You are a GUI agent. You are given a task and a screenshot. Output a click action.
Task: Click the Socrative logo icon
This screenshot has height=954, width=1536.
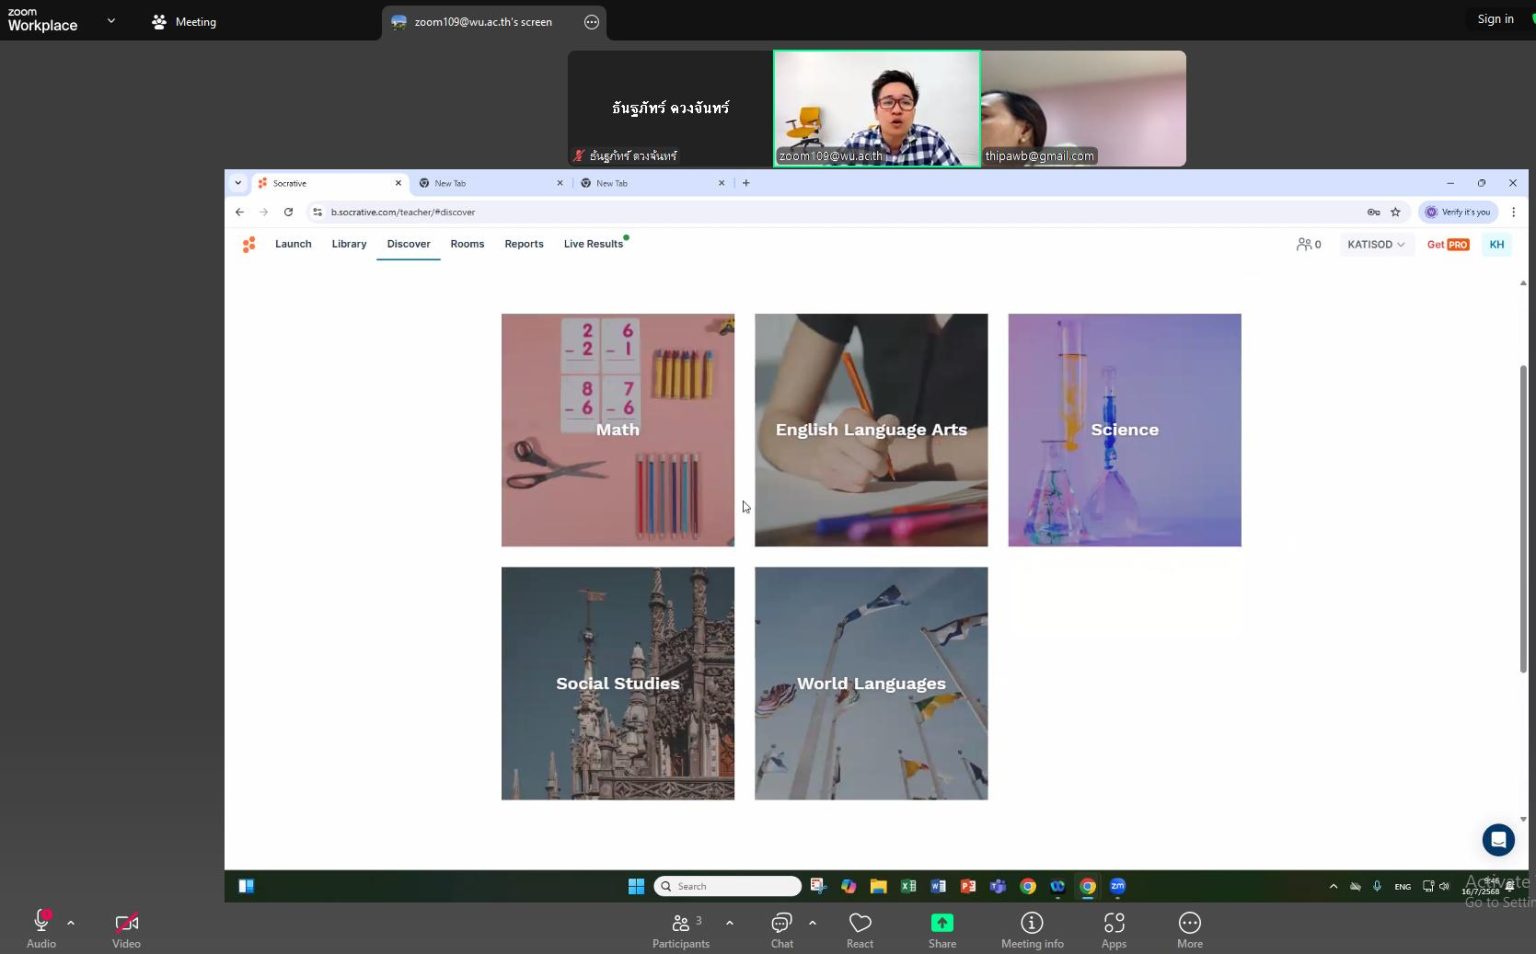pyautogui.click(x=249, y=244)
